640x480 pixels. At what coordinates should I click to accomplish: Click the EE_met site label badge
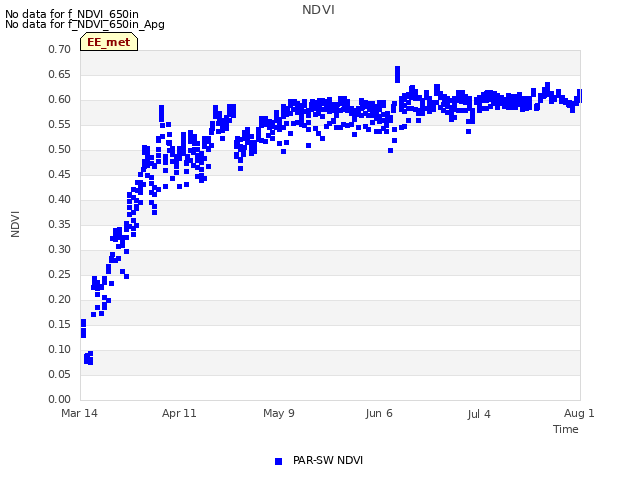[x=109, y=42]
